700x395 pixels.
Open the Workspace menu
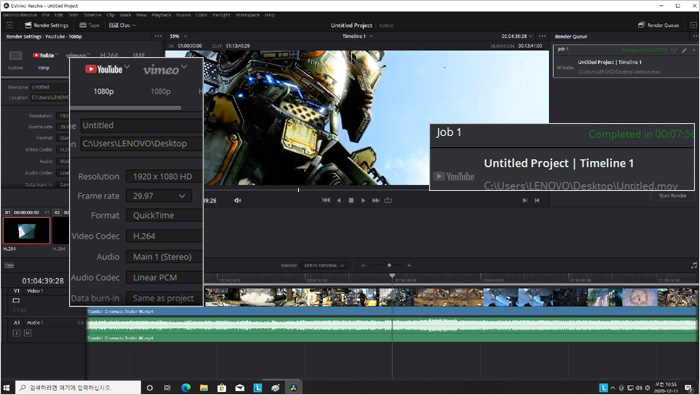[x=247, y=15]
